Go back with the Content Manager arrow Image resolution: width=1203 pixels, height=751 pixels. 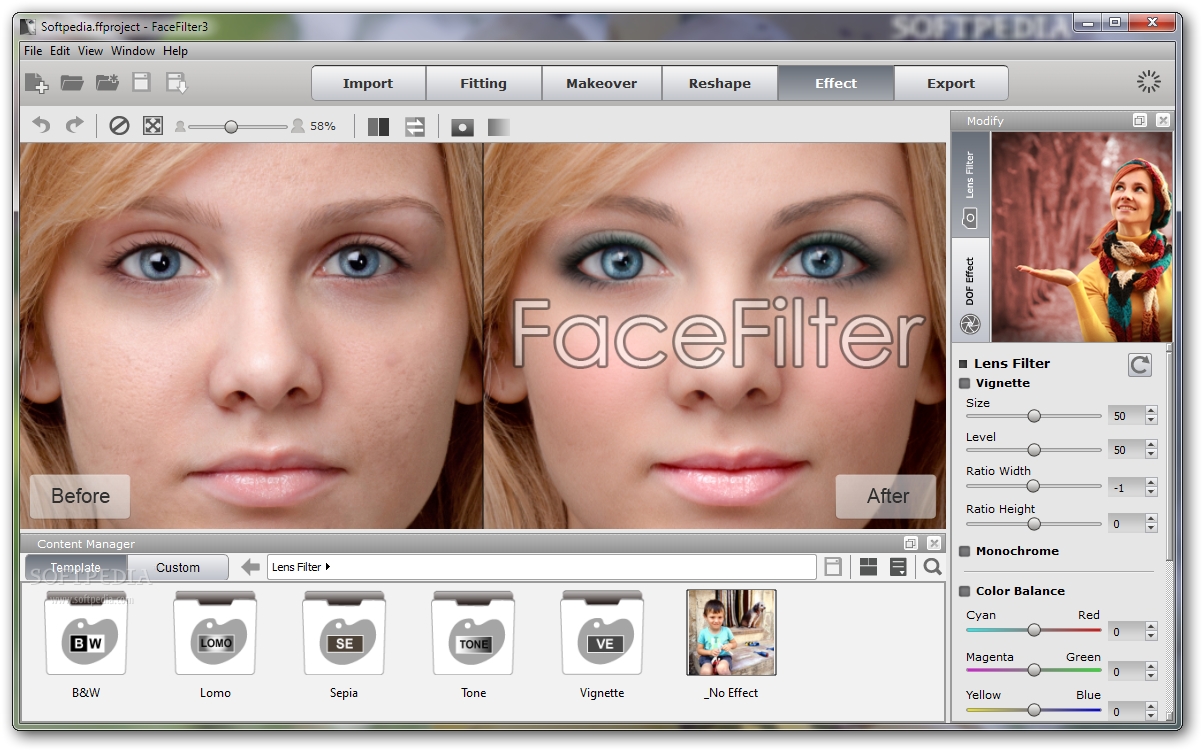pos(251,567)
